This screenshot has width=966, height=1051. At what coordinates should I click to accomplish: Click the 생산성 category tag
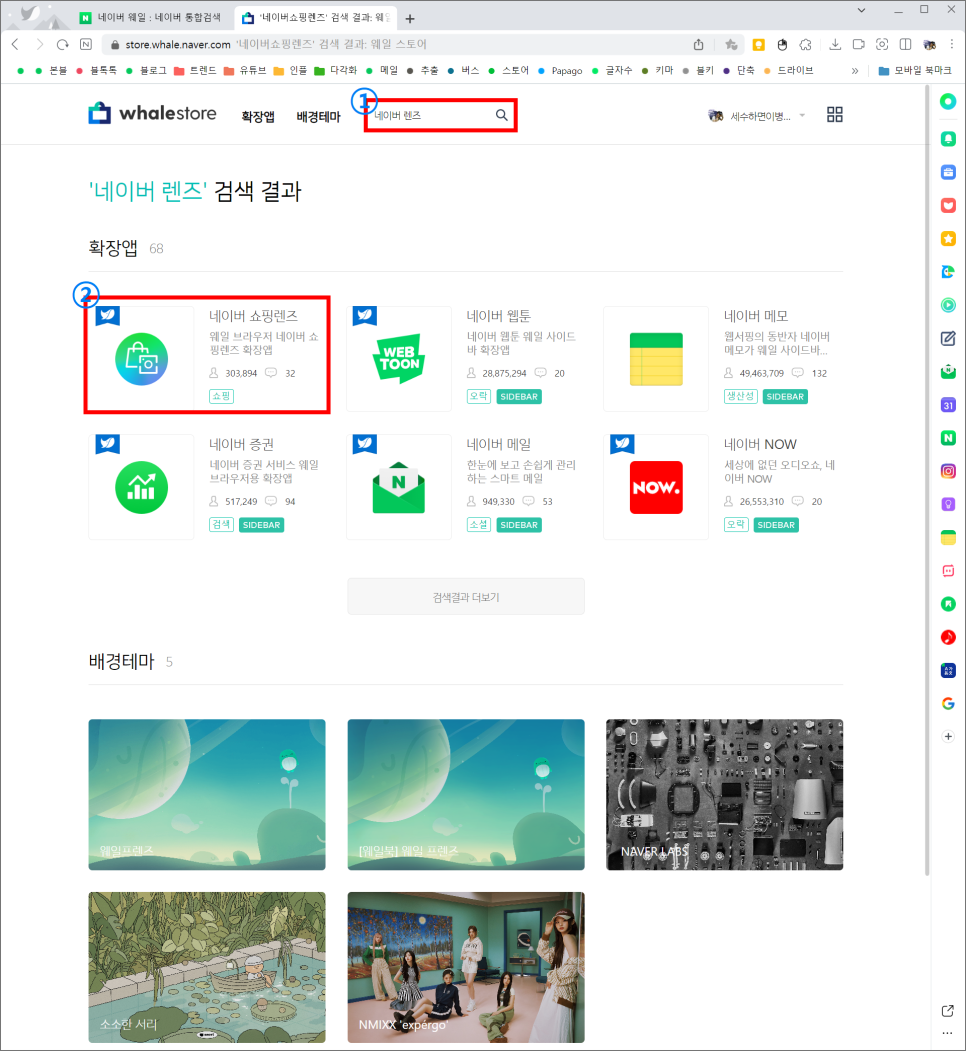tap(740, 396)
